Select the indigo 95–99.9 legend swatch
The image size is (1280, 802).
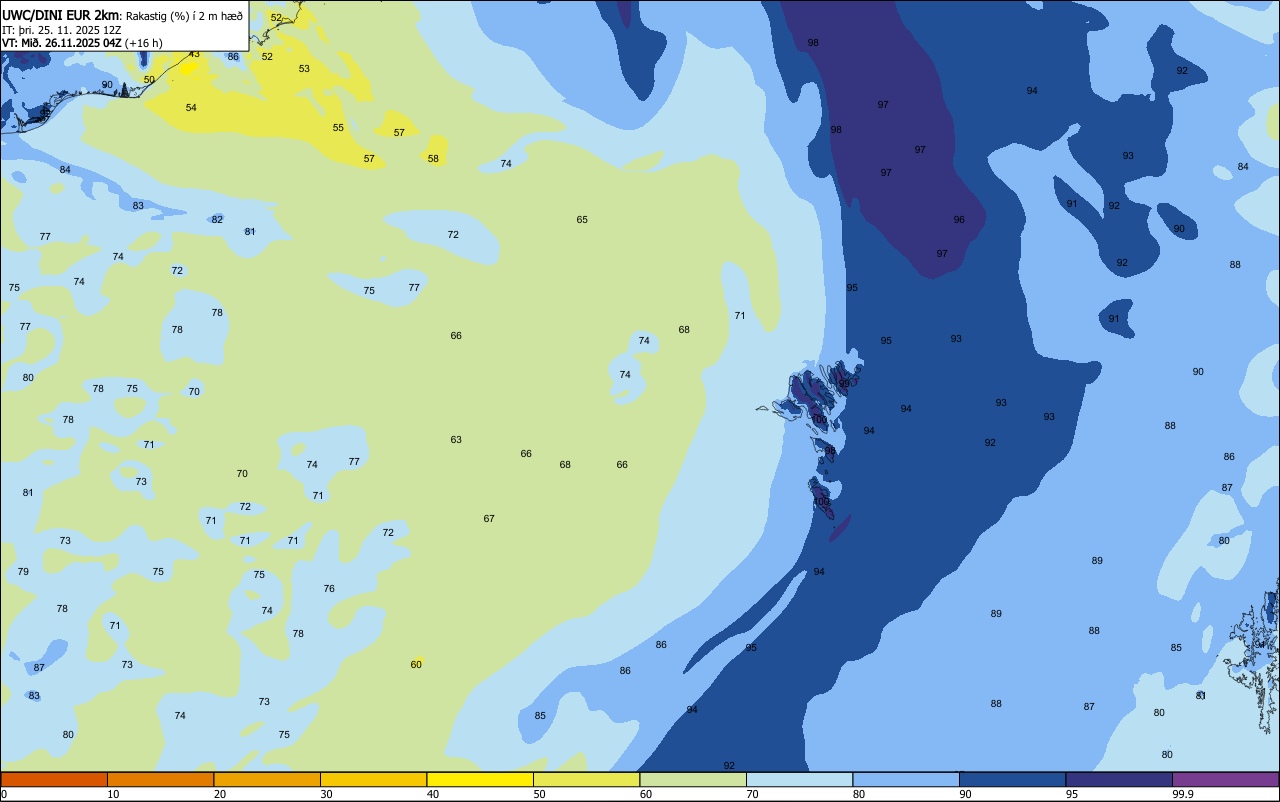coord(1119,779)
